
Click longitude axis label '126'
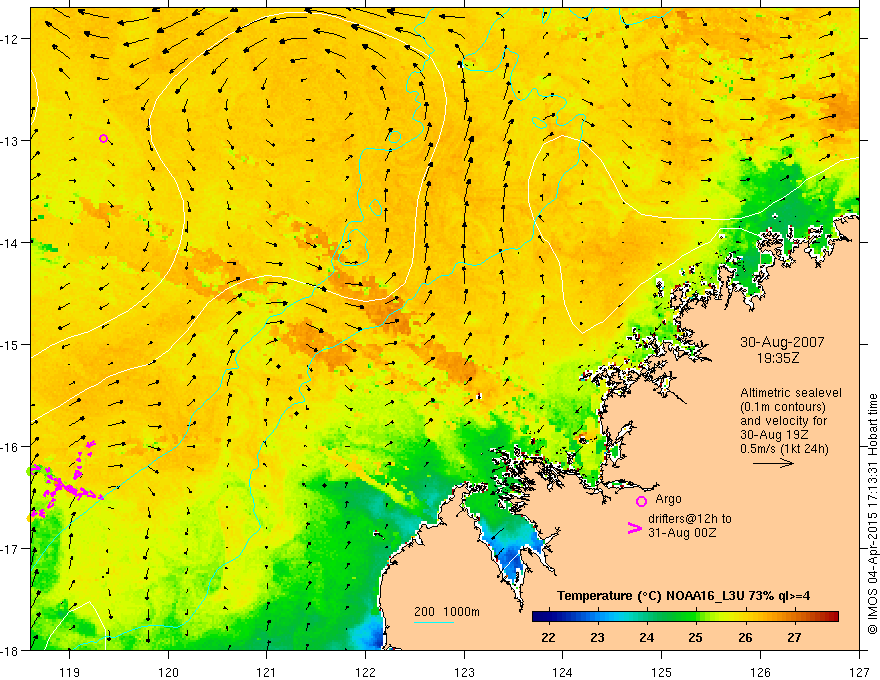click(x=760, y=672)
